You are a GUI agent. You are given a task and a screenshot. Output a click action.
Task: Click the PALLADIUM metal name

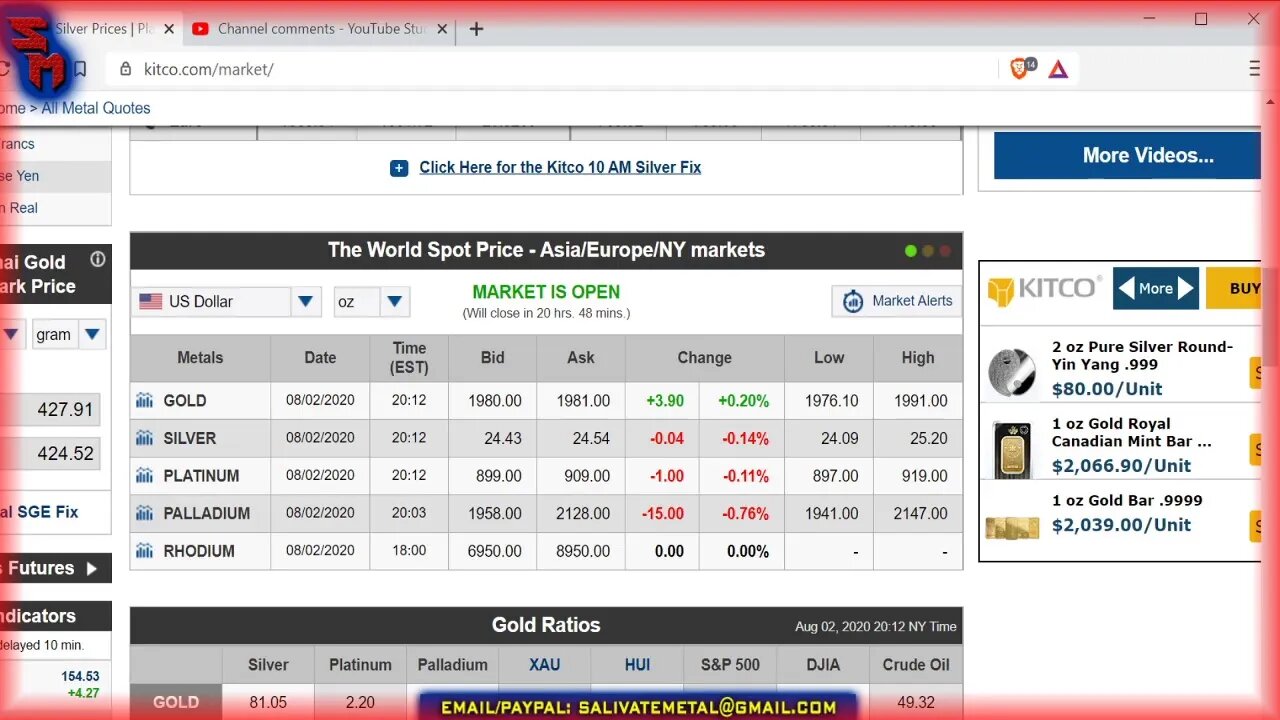pos(207,513)
